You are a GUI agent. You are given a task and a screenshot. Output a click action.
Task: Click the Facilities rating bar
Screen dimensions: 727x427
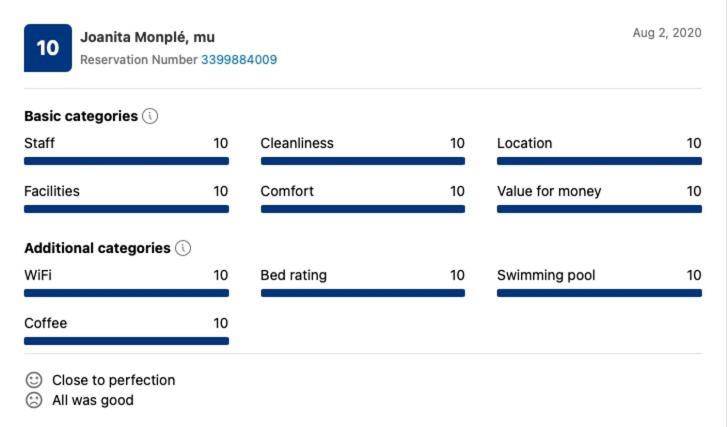point(127,209)
